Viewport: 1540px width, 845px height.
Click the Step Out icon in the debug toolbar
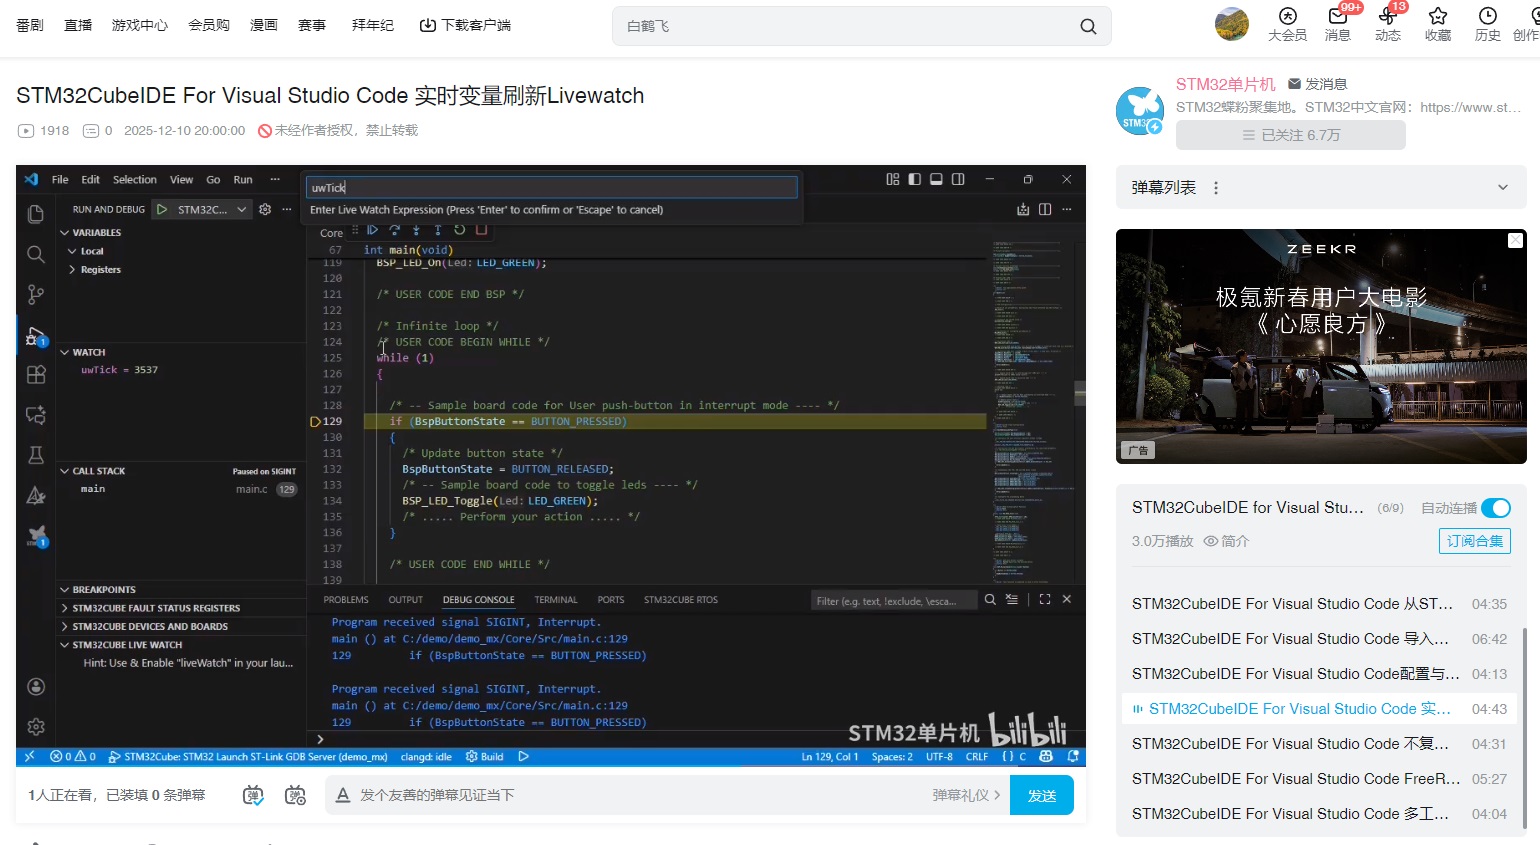coord(438,230)
